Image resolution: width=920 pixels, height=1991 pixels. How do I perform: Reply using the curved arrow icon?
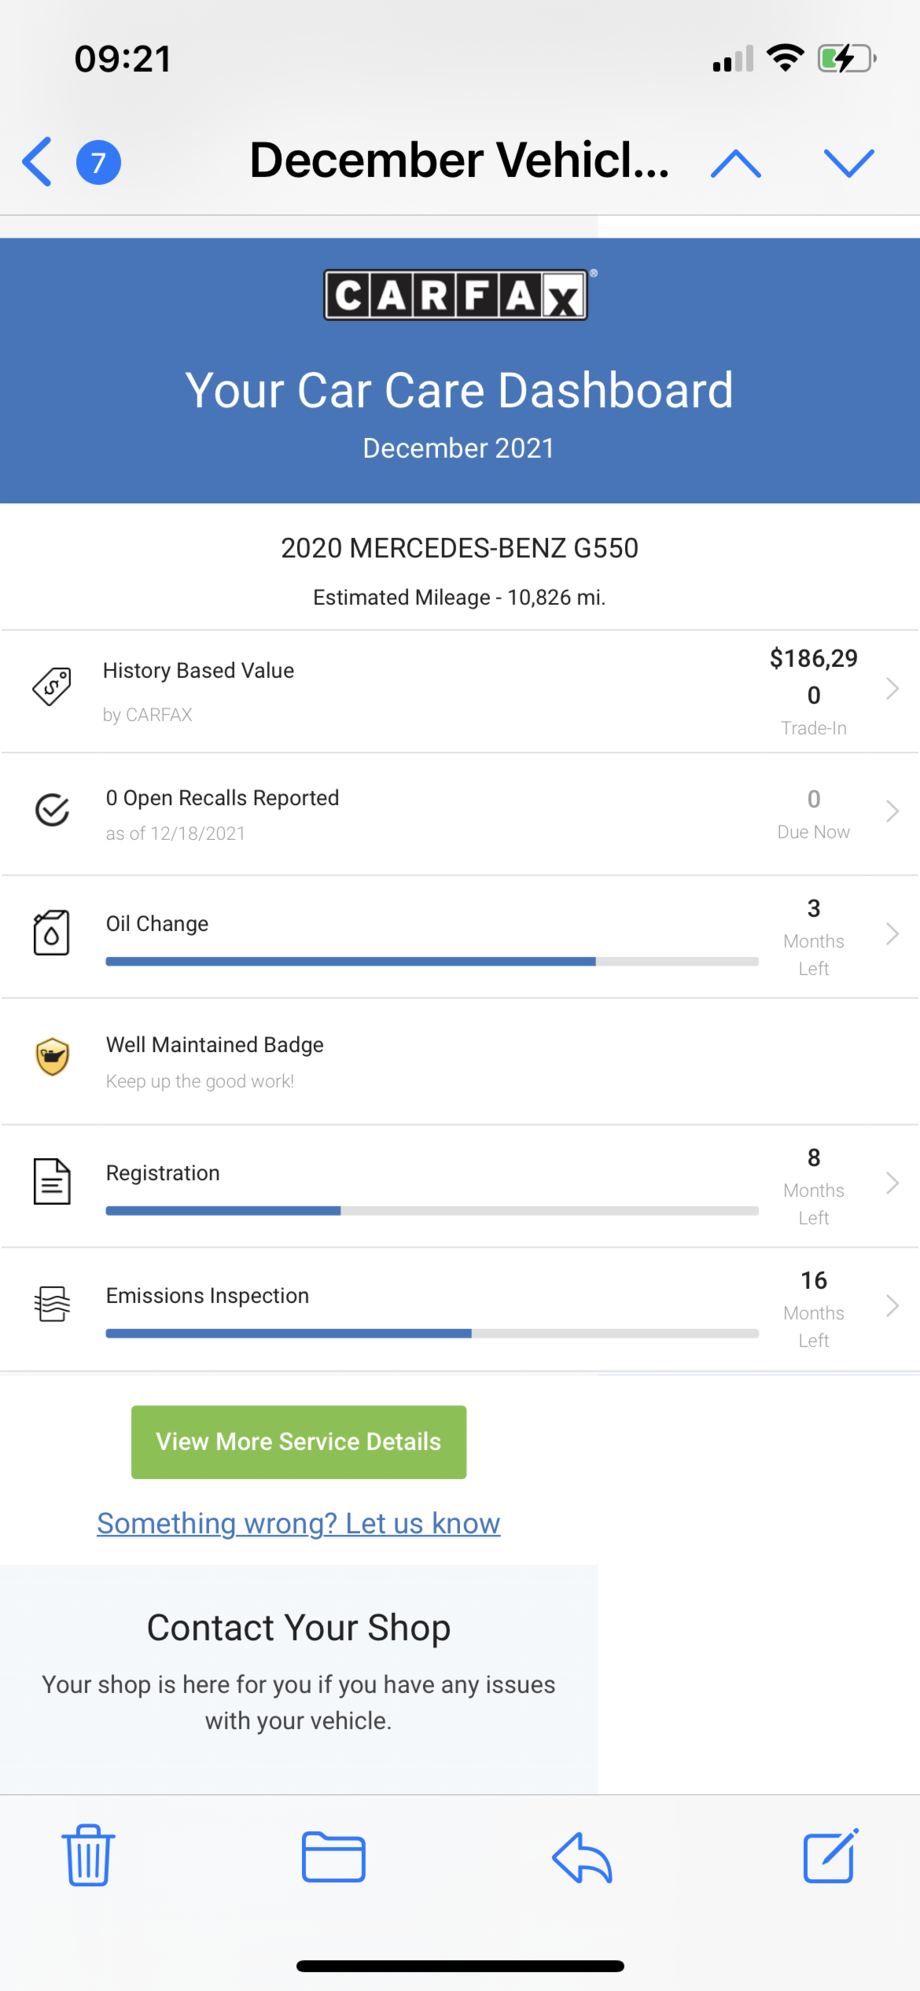(x=582, y=1857)
